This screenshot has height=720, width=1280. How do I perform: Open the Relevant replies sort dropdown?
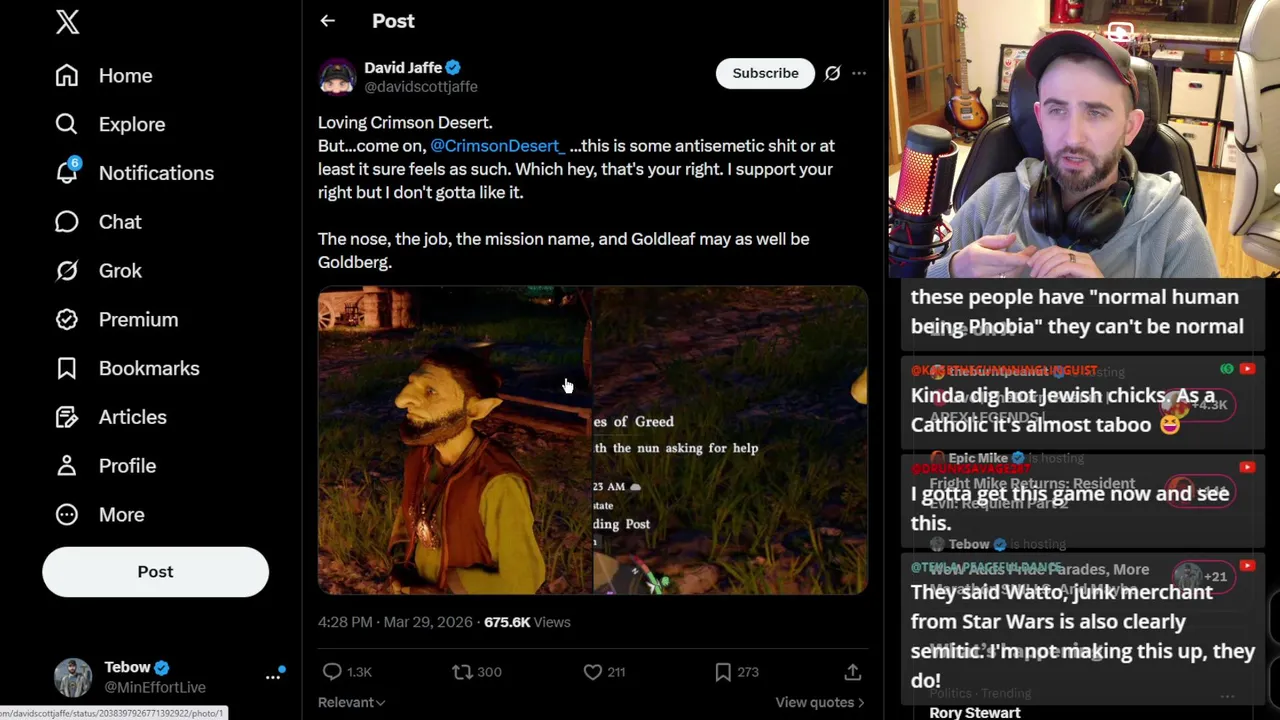pyautogui.click(x=351, y=702)
